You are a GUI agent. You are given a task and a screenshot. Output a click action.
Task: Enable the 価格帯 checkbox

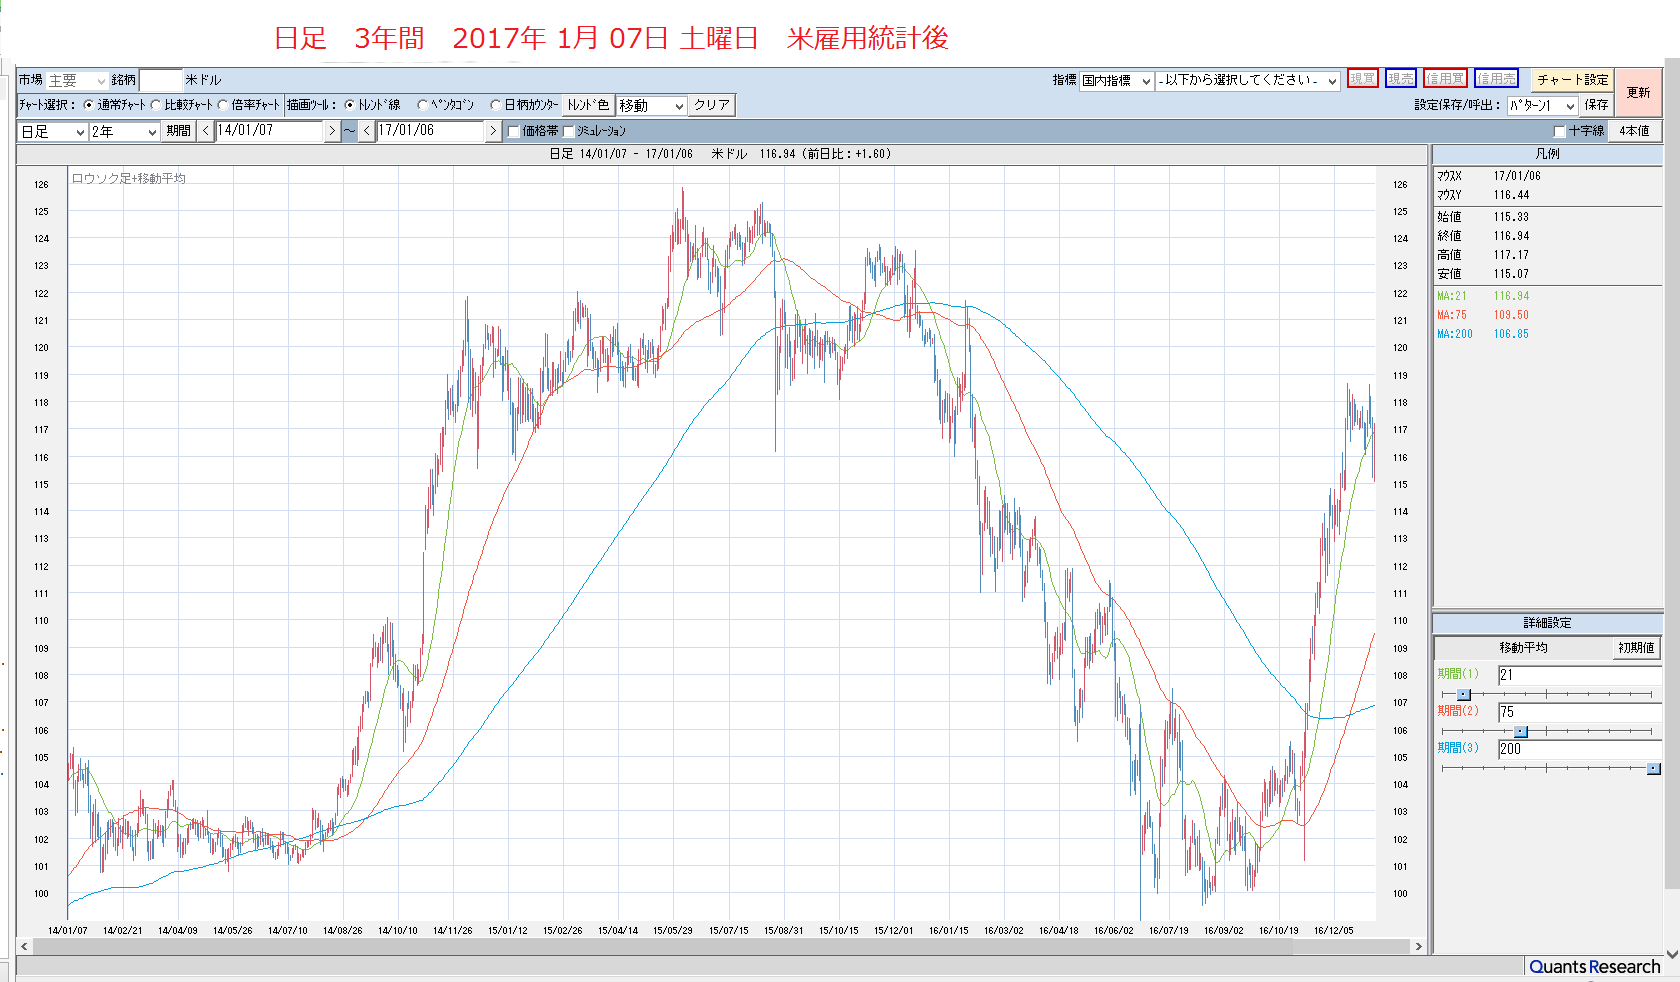(513, 131)
